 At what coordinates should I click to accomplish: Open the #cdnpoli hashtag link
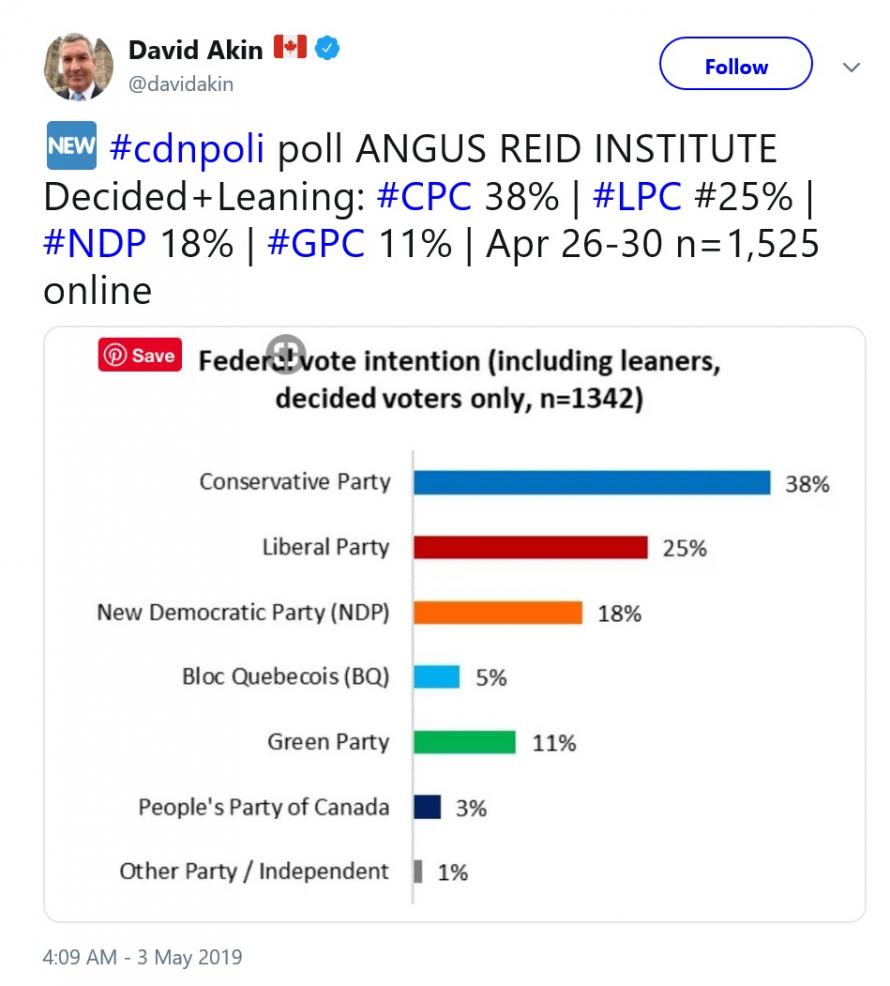[186, 149]
